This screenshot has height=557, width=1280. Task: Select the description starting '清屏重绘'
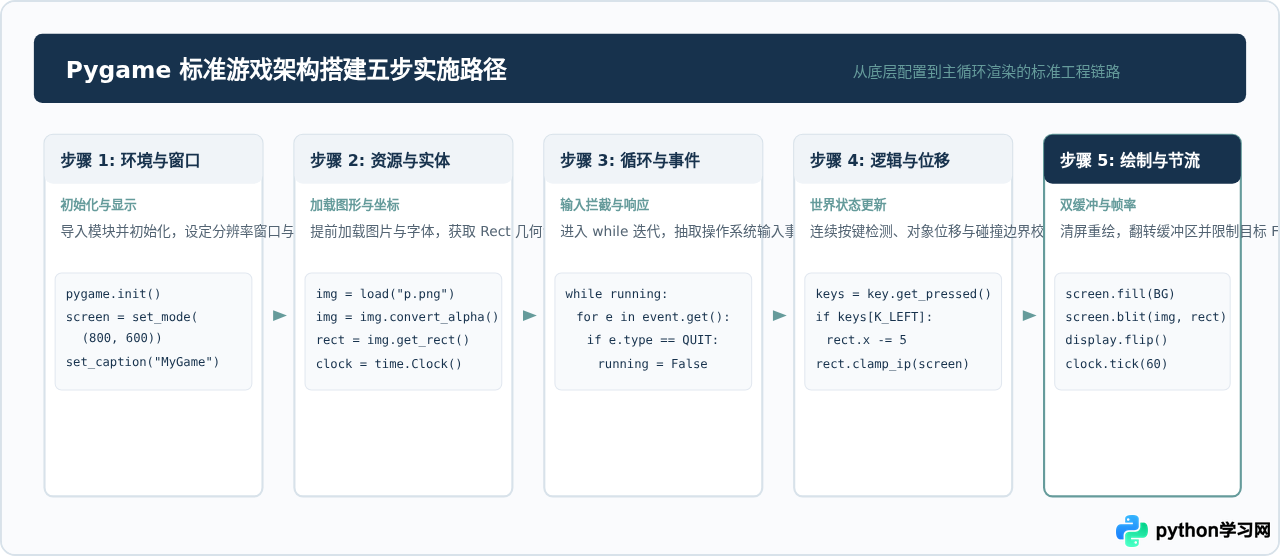click(1169, 232)
